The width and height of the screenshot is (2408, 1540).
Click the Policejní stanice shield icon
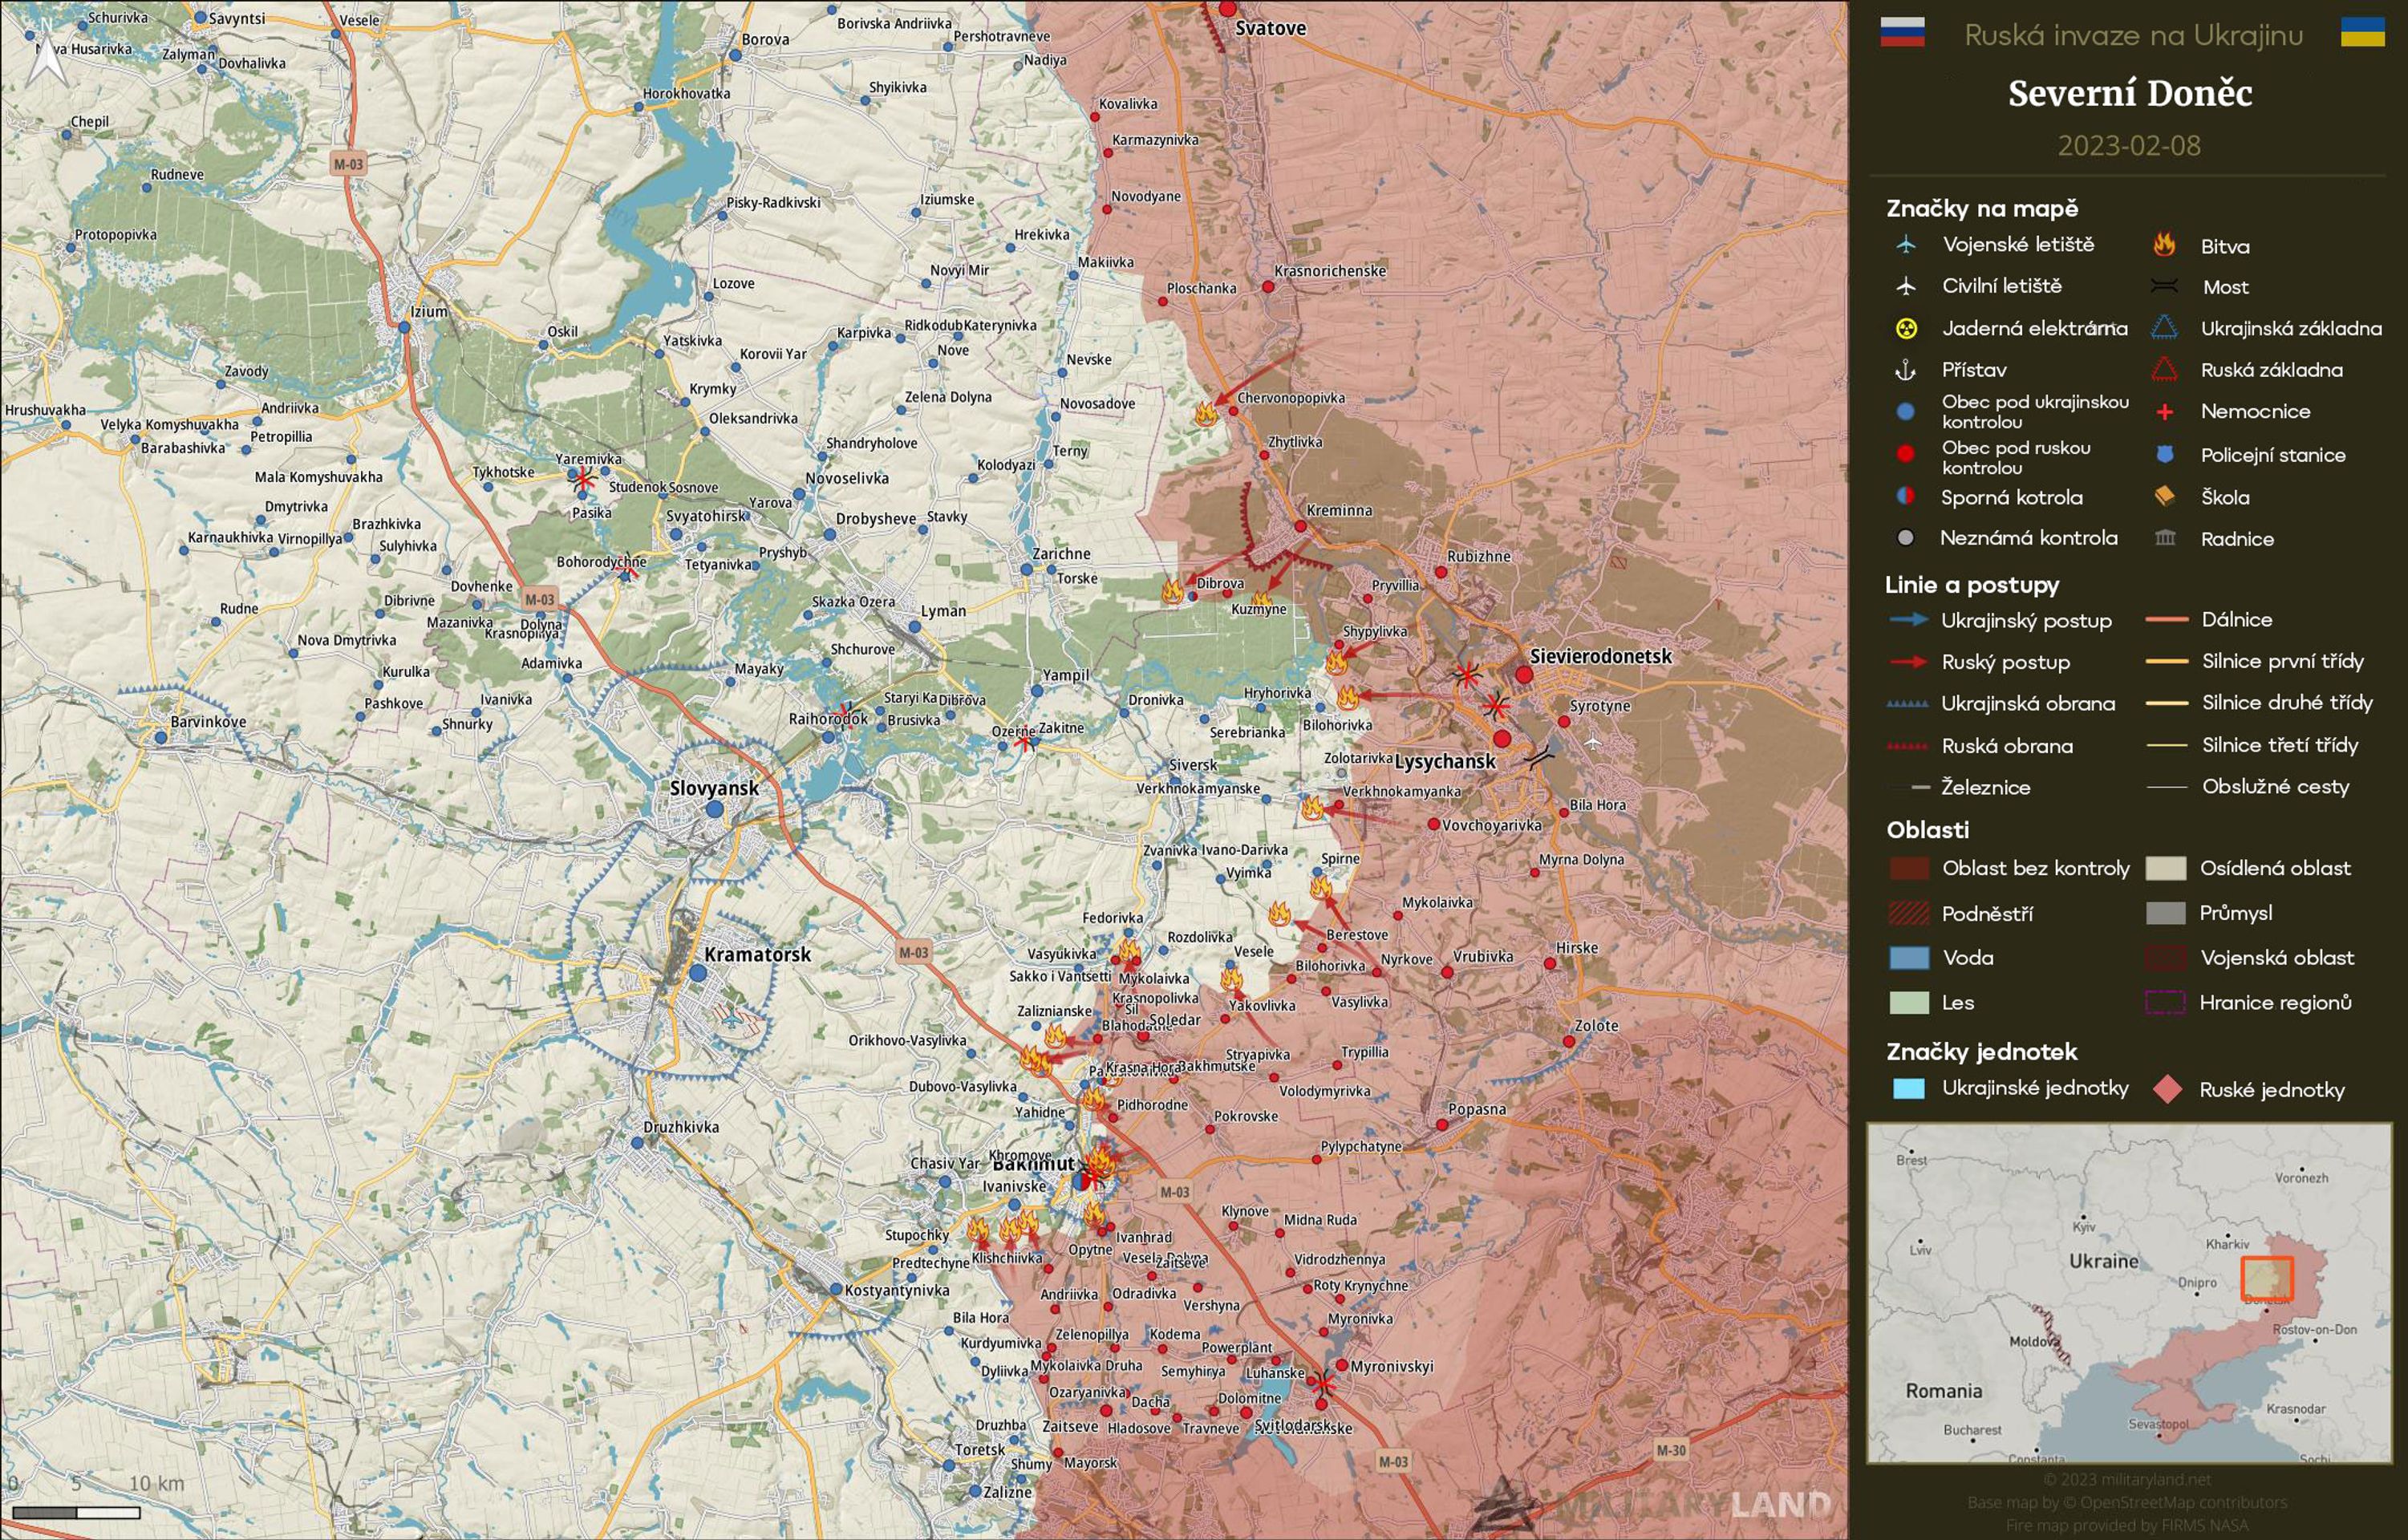click(x=2164, y=455)
